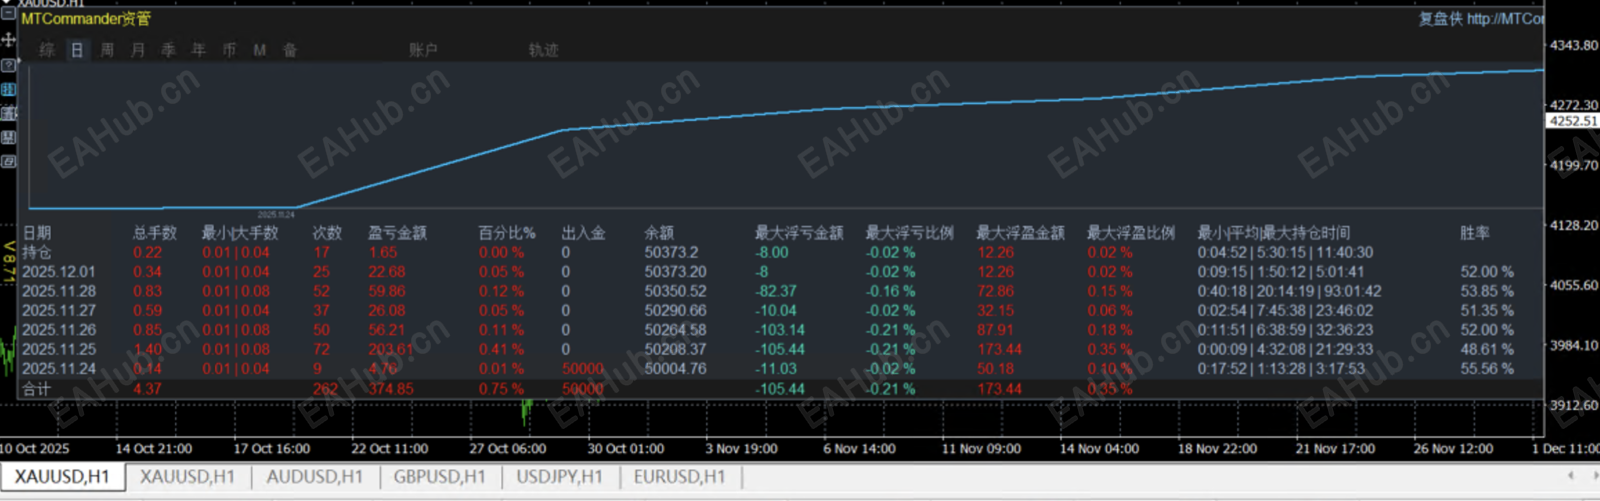
Task: Click current price label 4252.51
Action: click(x=1573, y=121)
